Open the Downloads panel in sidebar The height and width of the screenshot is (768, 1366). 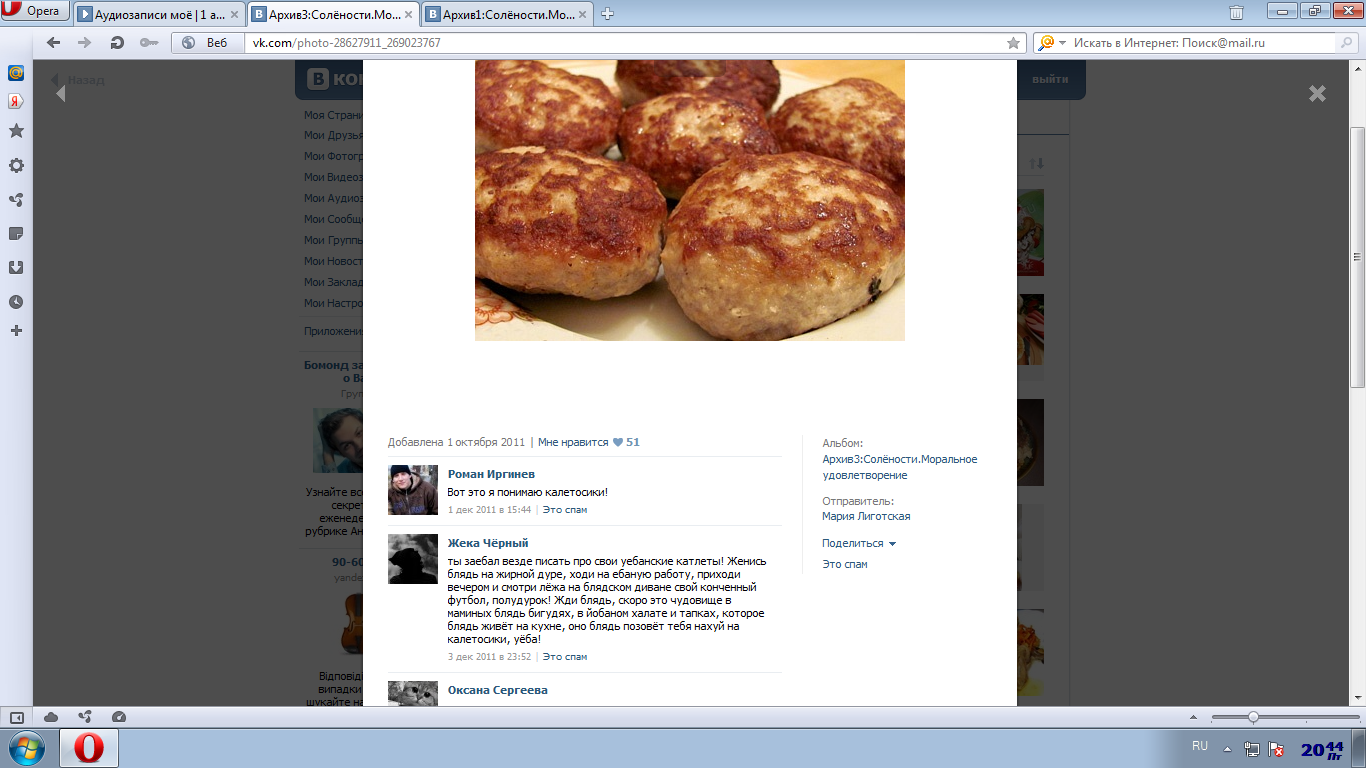click(16, 267)
